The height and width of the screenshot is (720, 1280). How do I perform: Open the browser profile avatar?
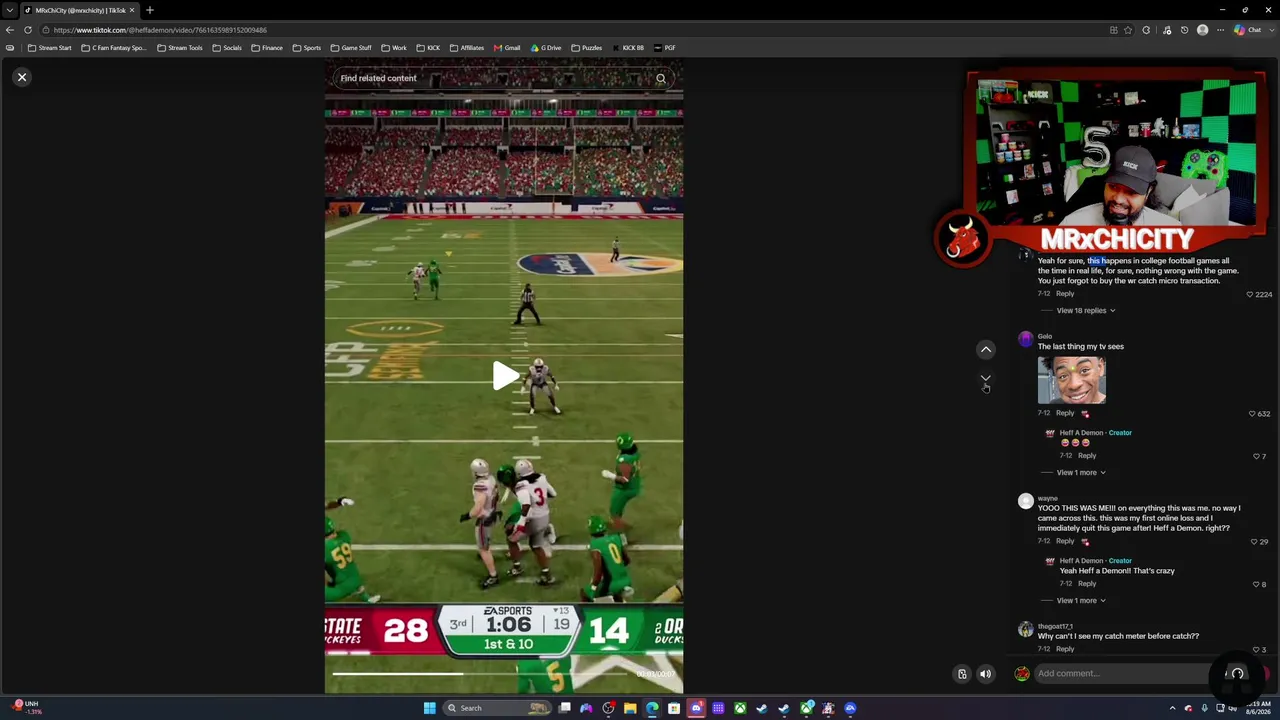click(1202, 30)
